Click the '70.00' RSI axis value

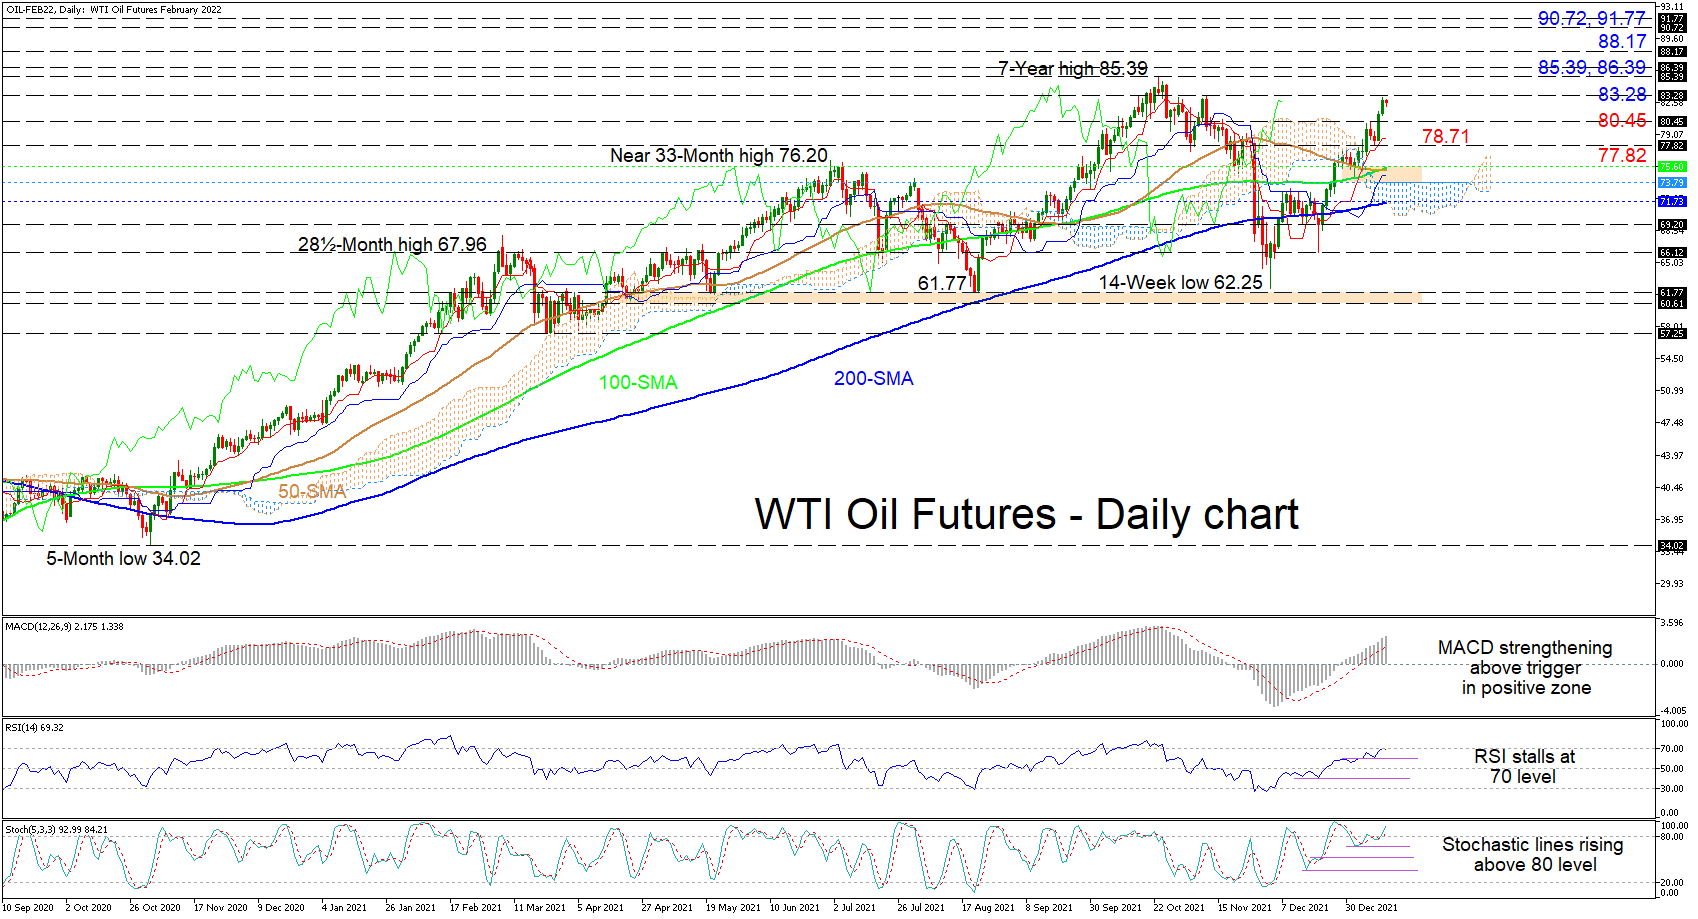[1674, 749]
